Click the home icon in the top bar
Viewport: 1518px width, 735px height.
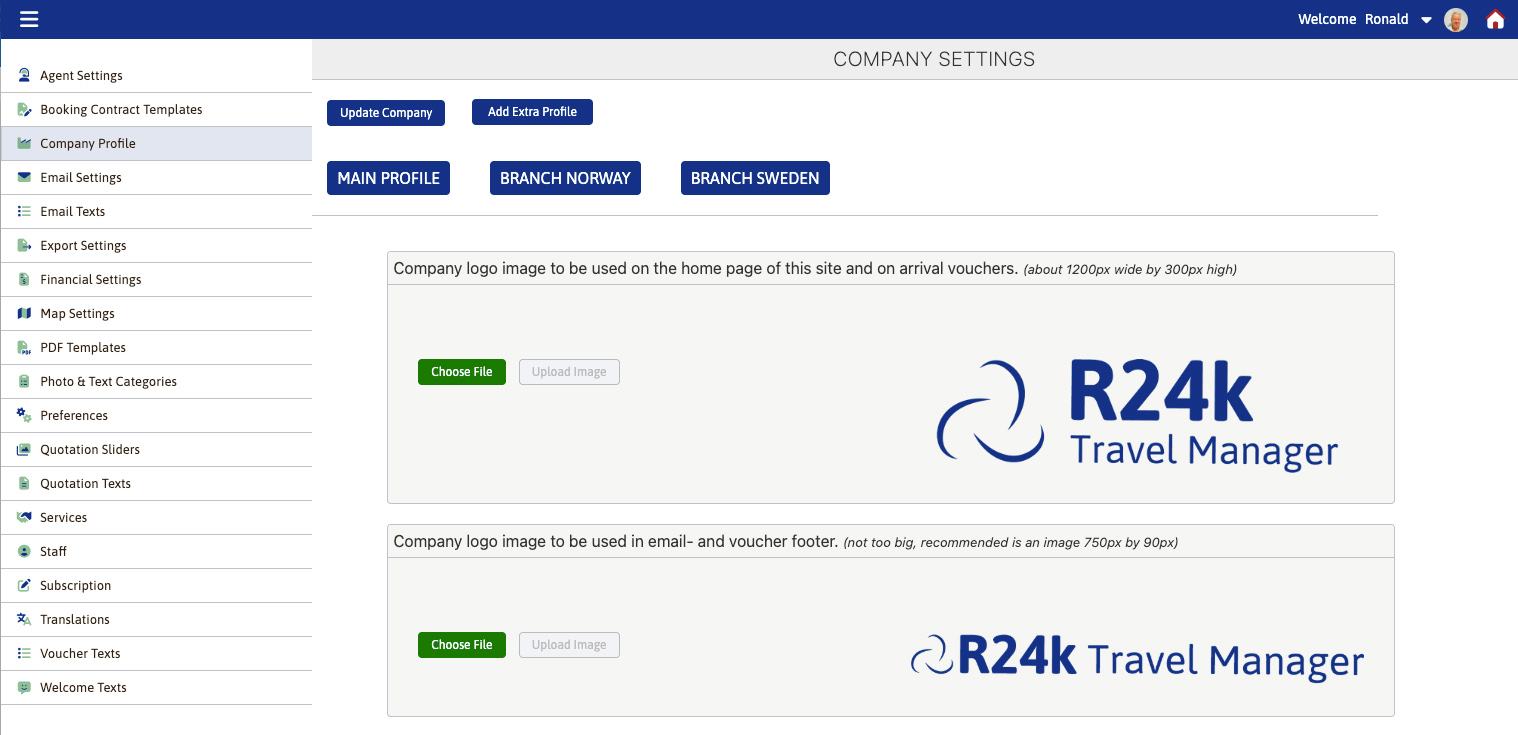1495,19
